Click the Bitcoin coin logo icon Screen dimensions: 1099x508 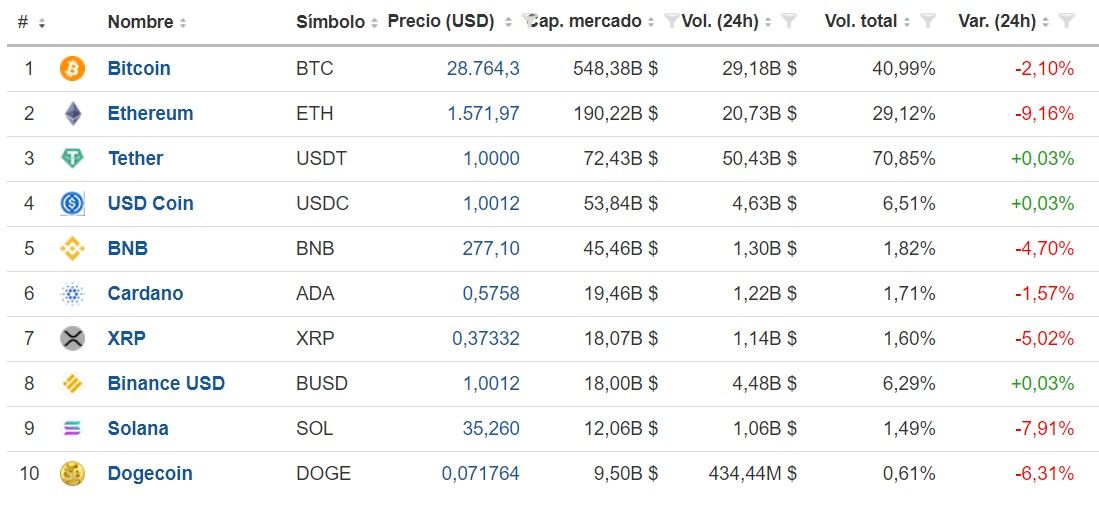coord(72,69)
